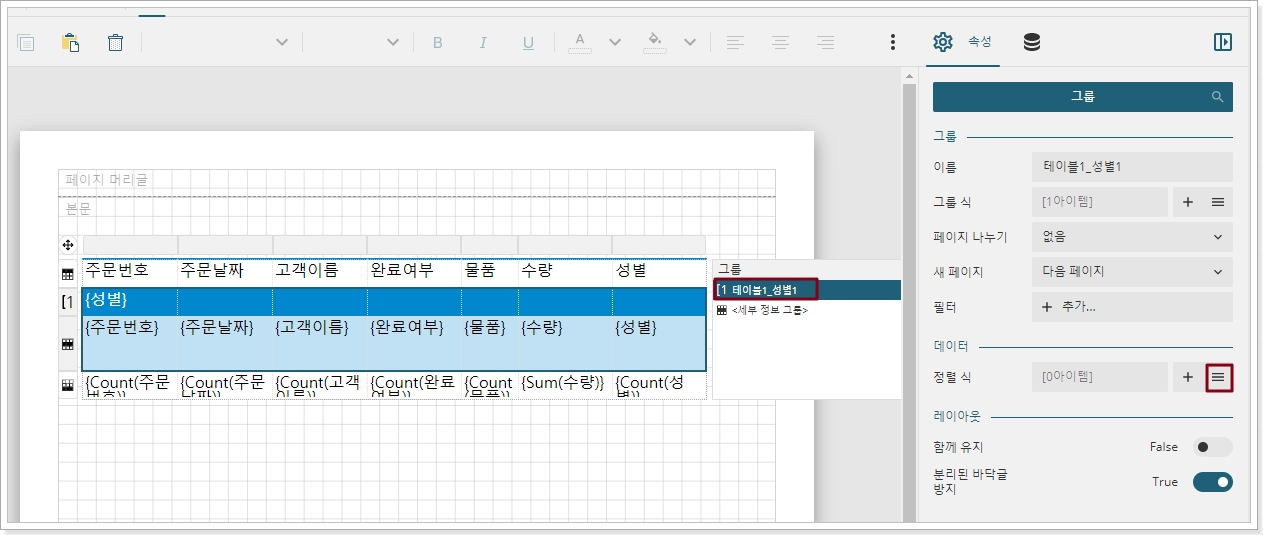Open toolbar overflow three-dots menu
Viewport: 1263px width, 535px height.
click(892, 42)
